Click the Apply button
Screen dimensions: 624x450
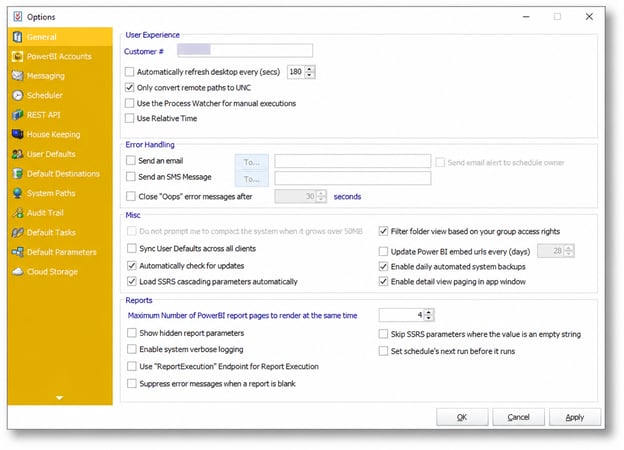coord(575,417)
